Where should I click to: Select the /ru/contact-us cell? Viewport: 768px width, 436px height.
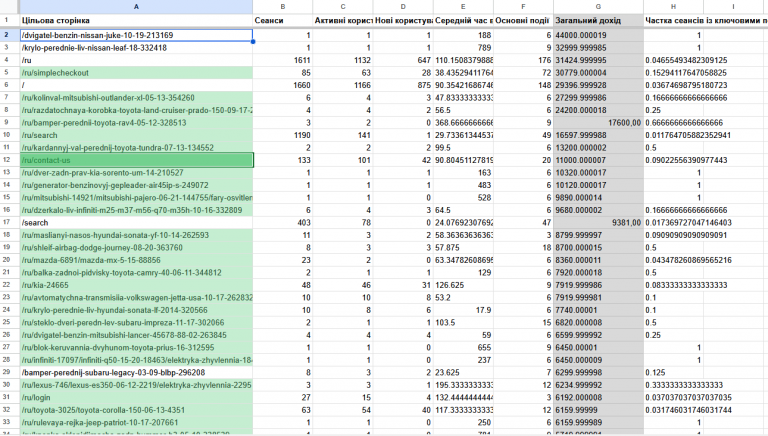pos(136,160)
